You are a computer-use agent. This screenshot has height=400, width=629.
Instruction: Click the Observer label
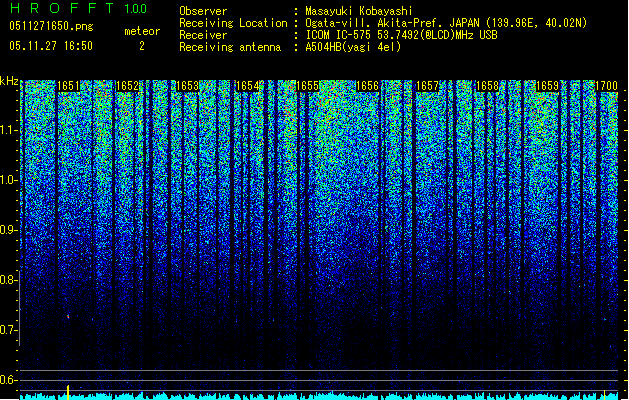coord(203,11)
